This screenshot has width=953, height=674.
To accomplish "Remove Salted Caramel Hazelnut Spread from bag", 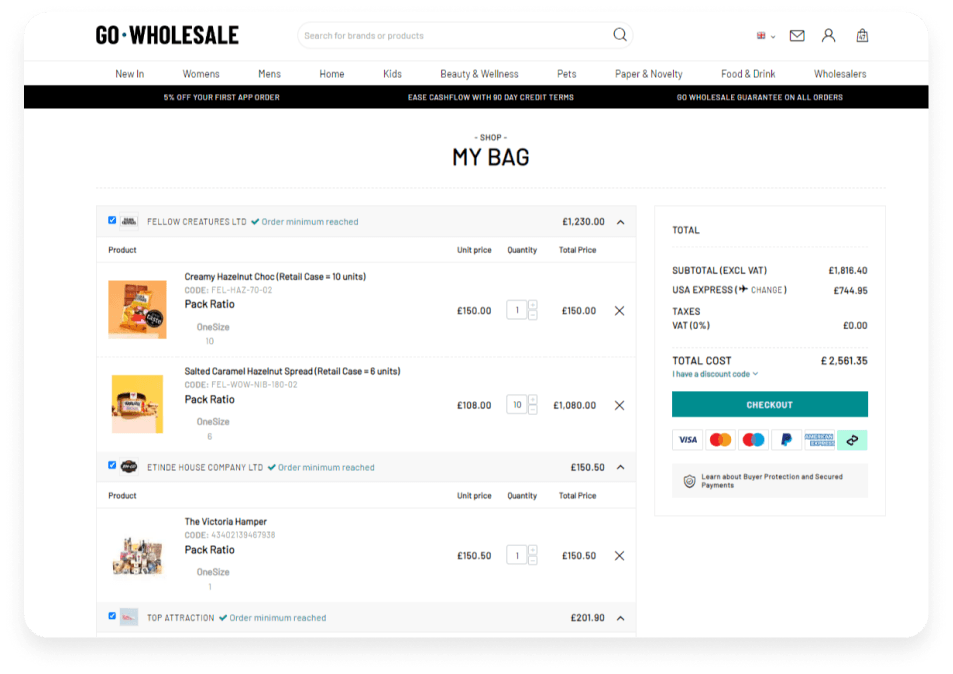I will pos(619,405).
